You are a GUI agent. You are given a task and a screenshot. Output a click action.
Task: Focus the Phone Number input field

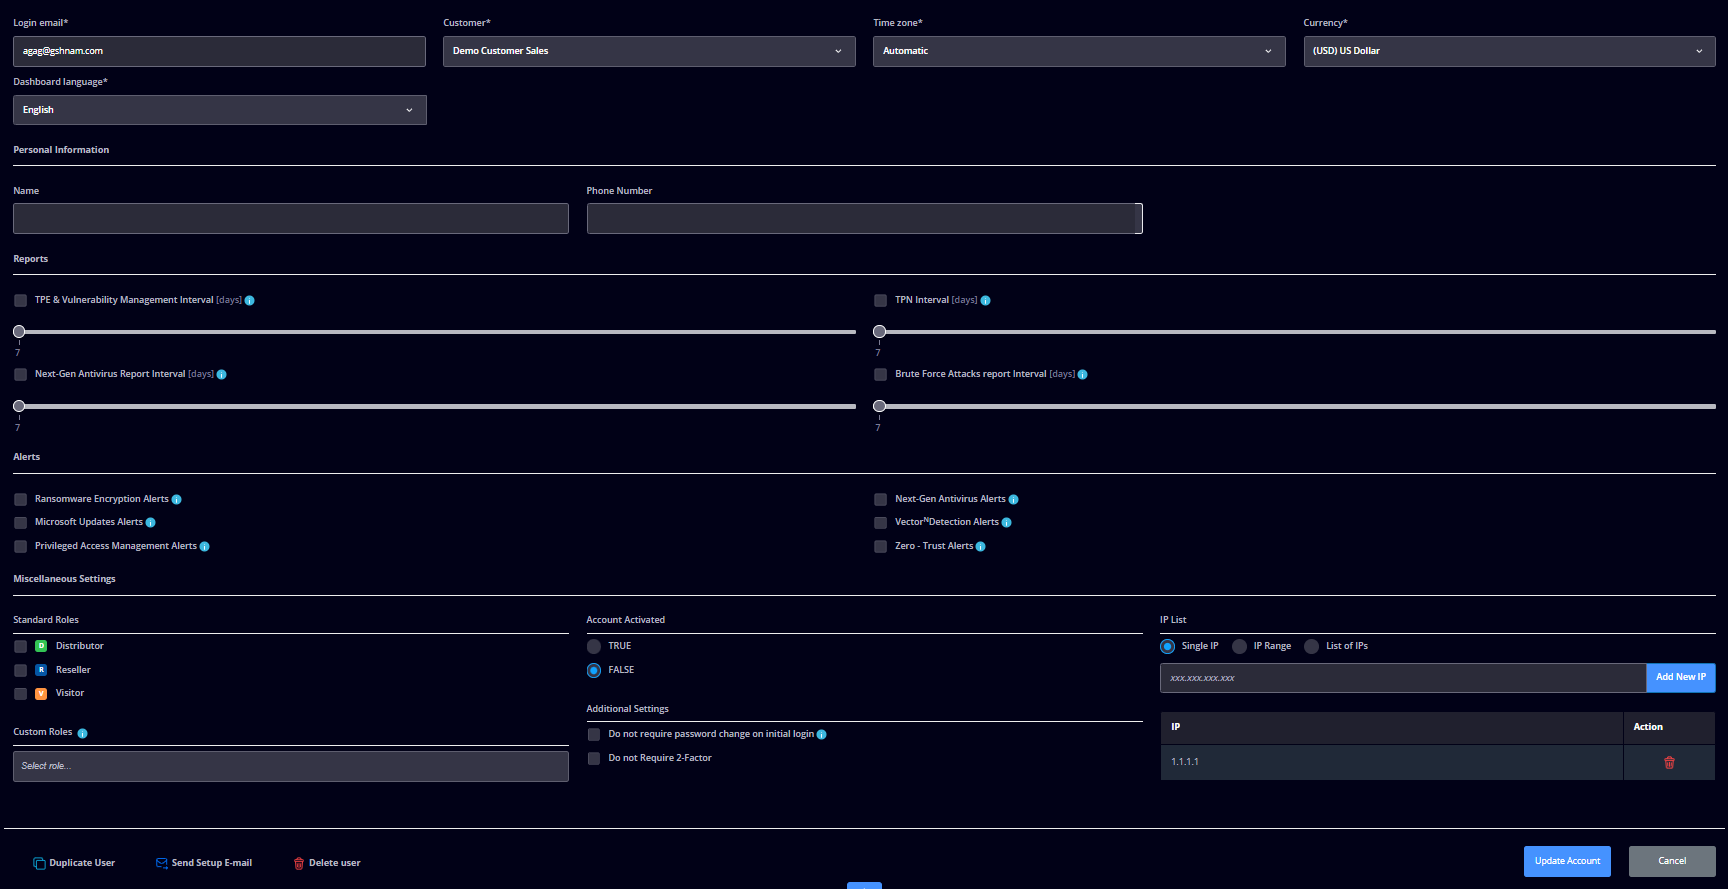point(864,218)
